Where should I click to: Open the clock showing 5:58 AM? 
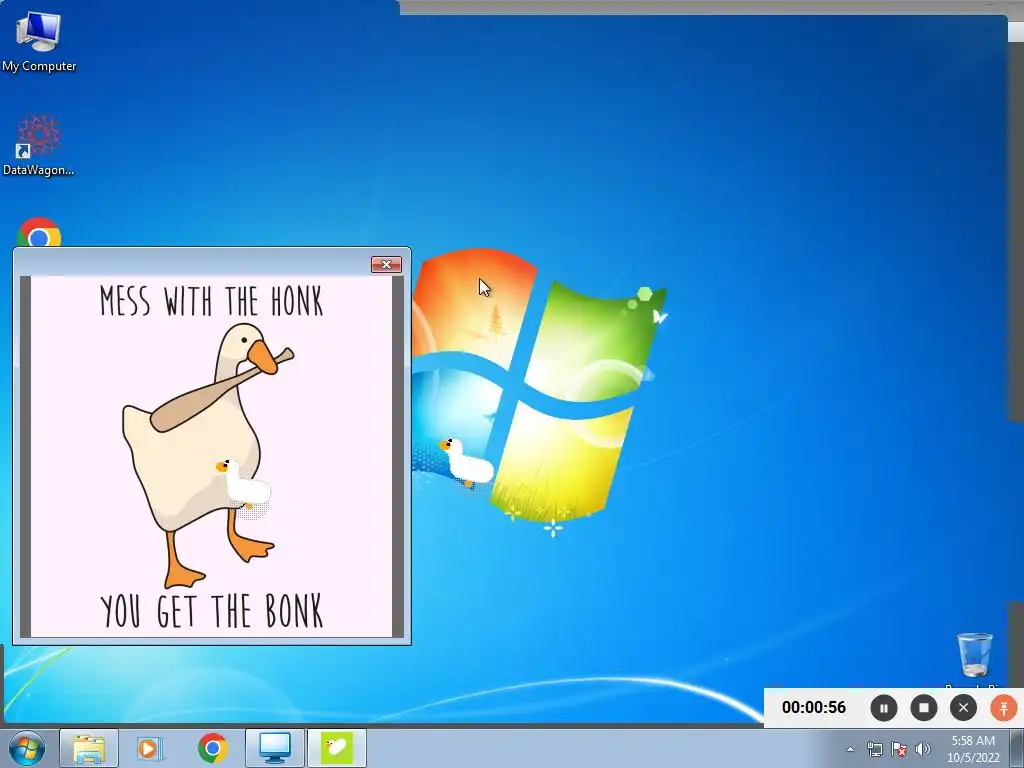pyautogui.click(x=973, y=749)
